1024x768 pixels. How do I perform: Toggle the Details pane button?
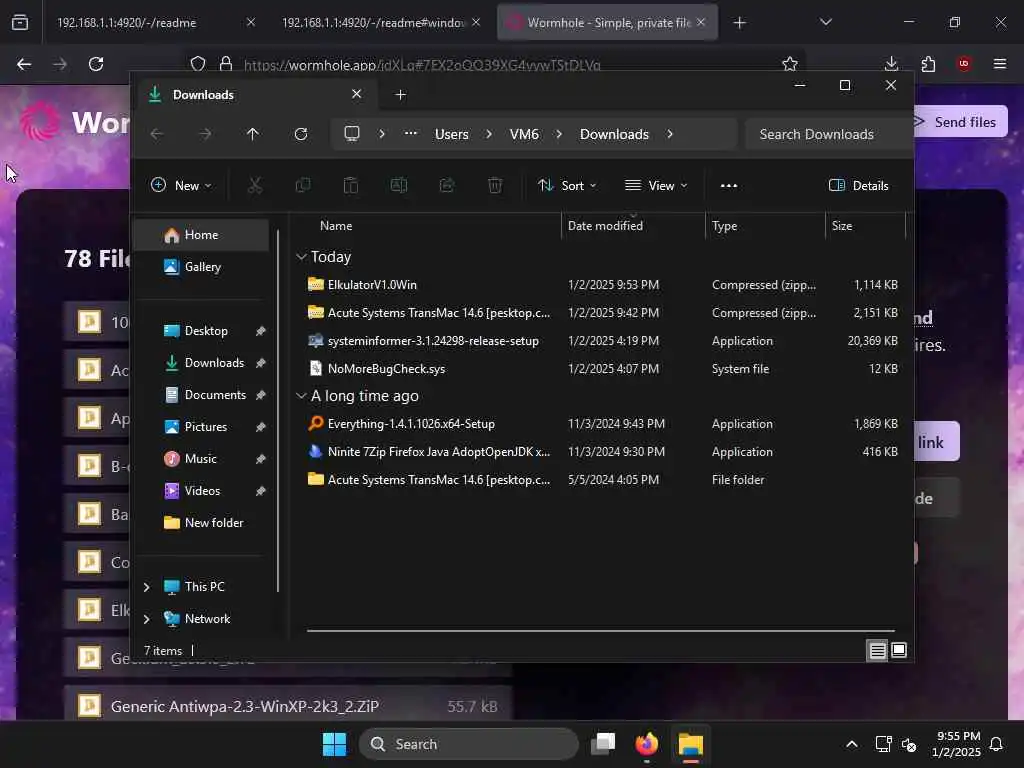pos(858,185)
